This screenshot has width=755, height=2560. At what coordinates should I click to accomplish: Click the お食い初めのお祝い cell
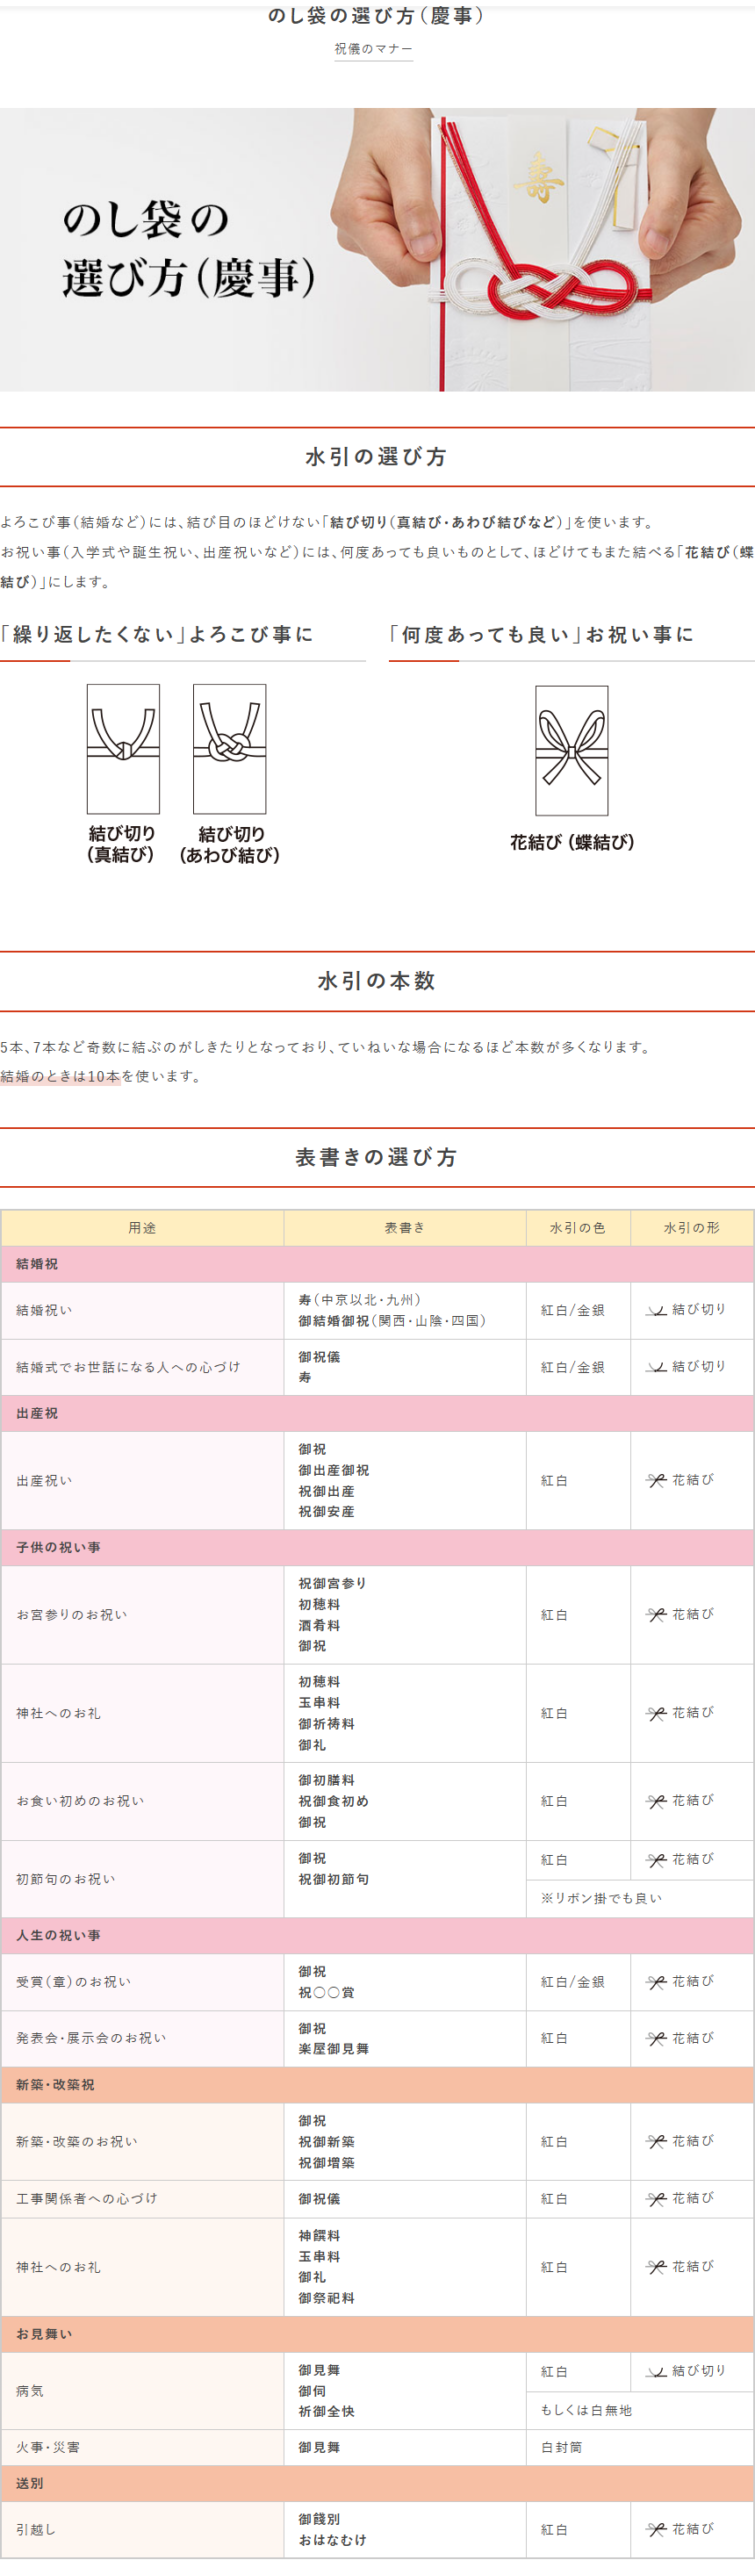click(142, 1801)
